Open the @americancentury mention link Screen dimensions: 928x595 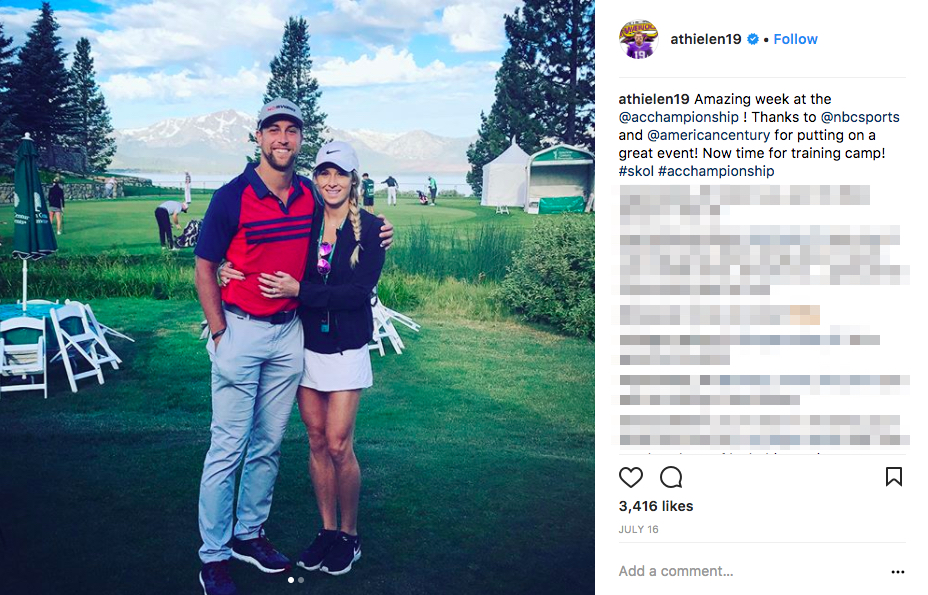[708, 135]
